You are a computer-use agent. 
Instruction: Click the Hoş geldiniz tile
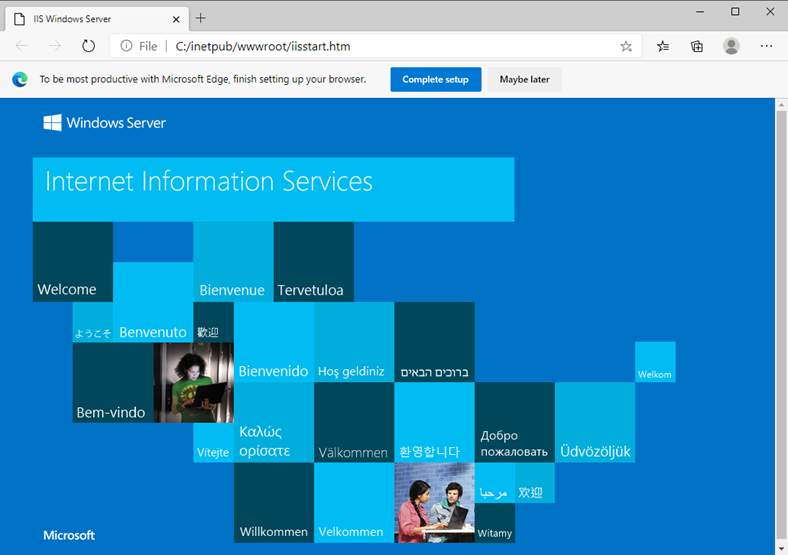(354, 342)
